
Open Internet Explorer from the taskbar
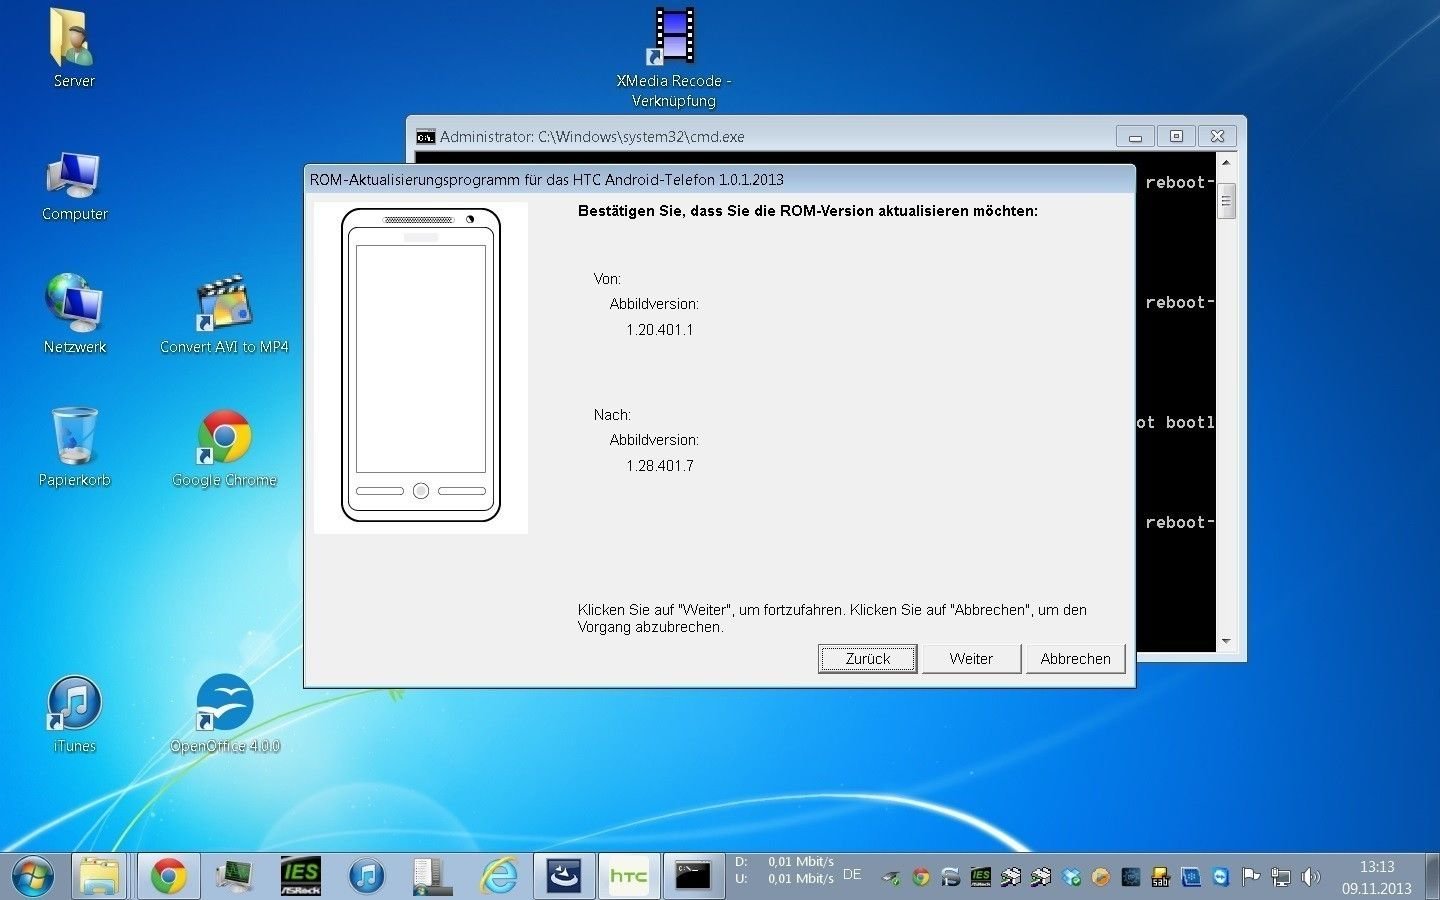[498, 877]
